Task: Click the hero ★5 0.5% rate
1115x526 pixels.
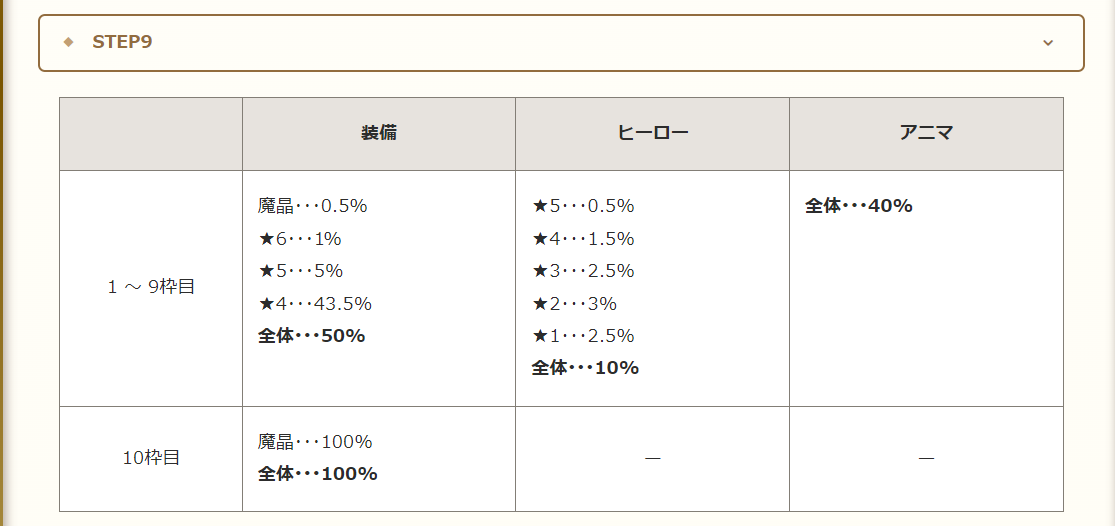Action: [x=582, y=206]
